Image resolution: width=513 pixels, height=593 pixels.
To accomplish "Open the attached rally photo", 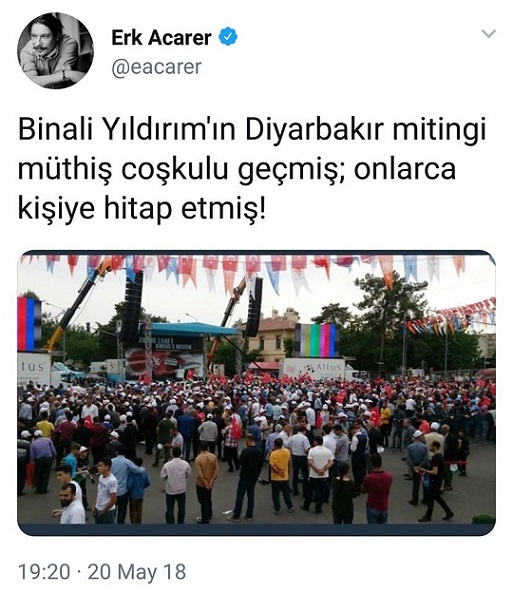I will pyautogui.click(x=256, y=393).
